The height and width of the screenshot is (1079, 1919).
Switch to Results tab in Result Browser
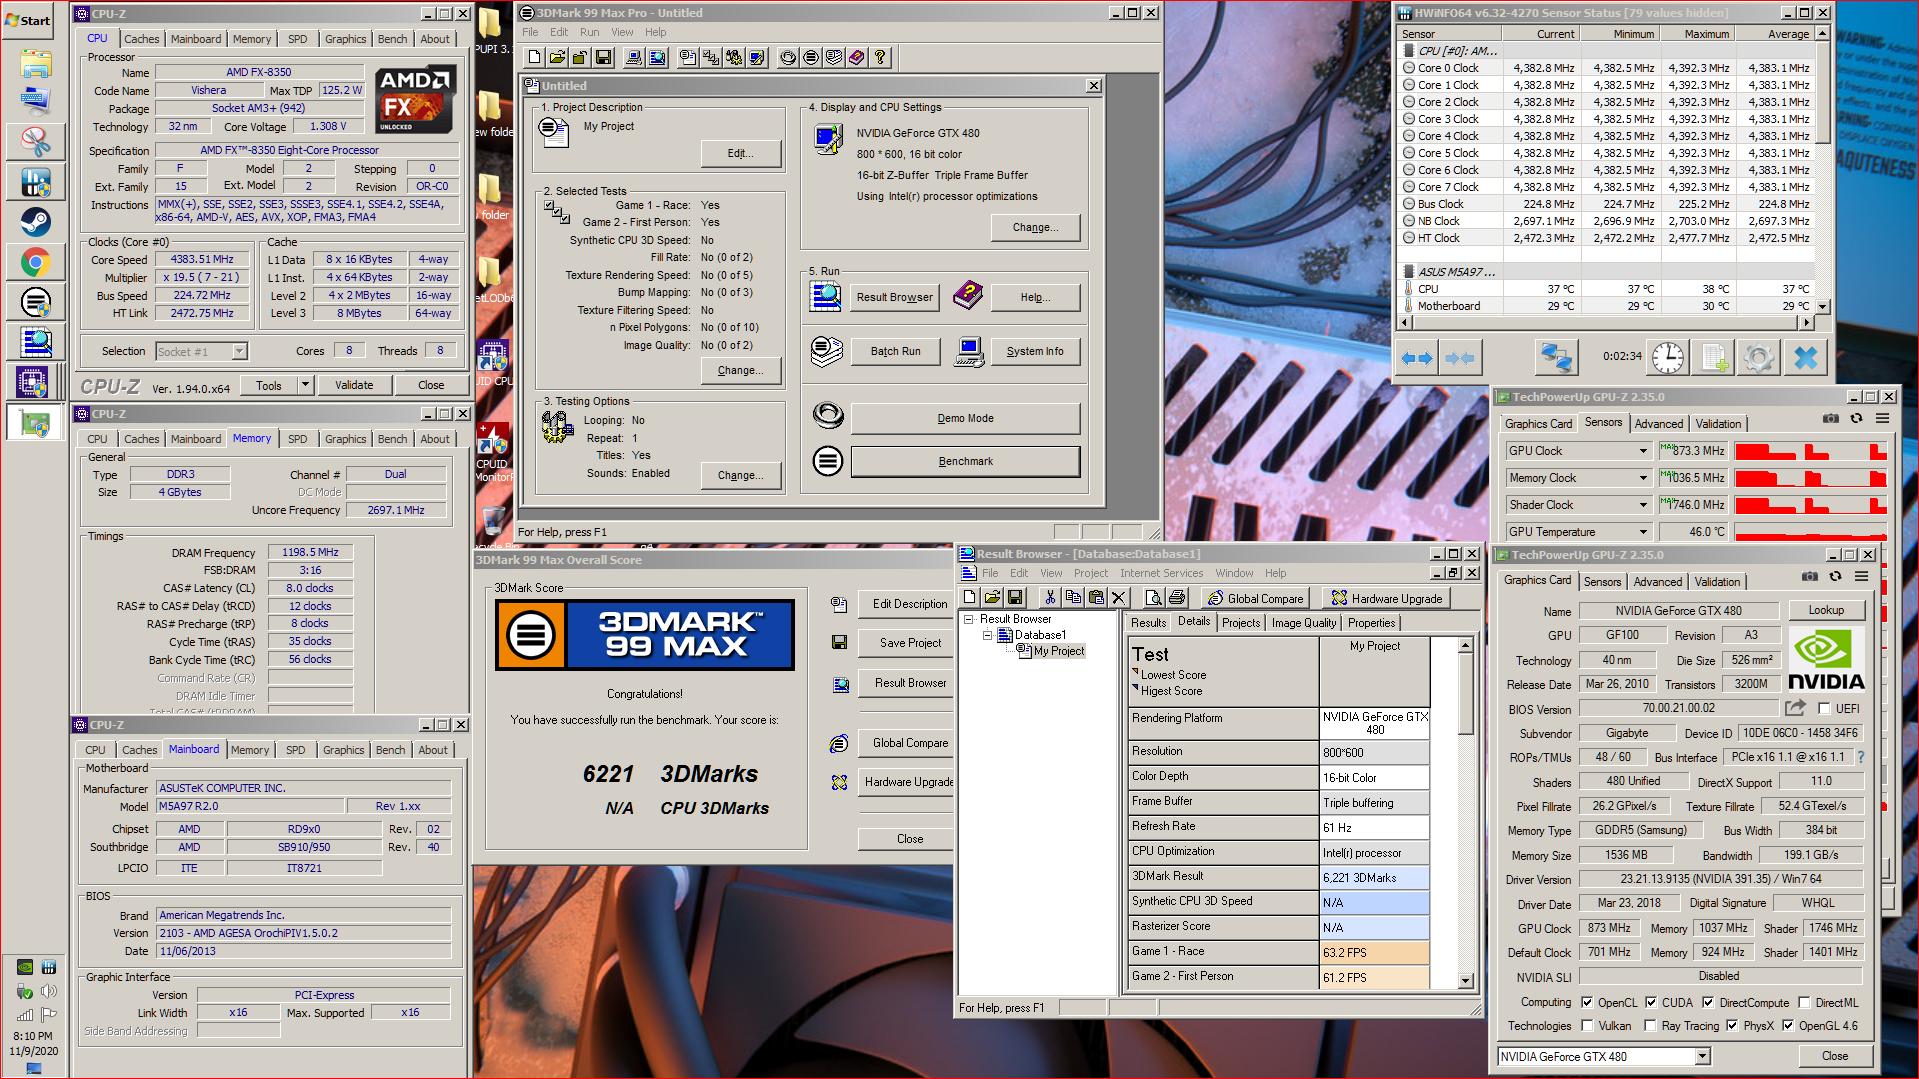pos(1148,622)
